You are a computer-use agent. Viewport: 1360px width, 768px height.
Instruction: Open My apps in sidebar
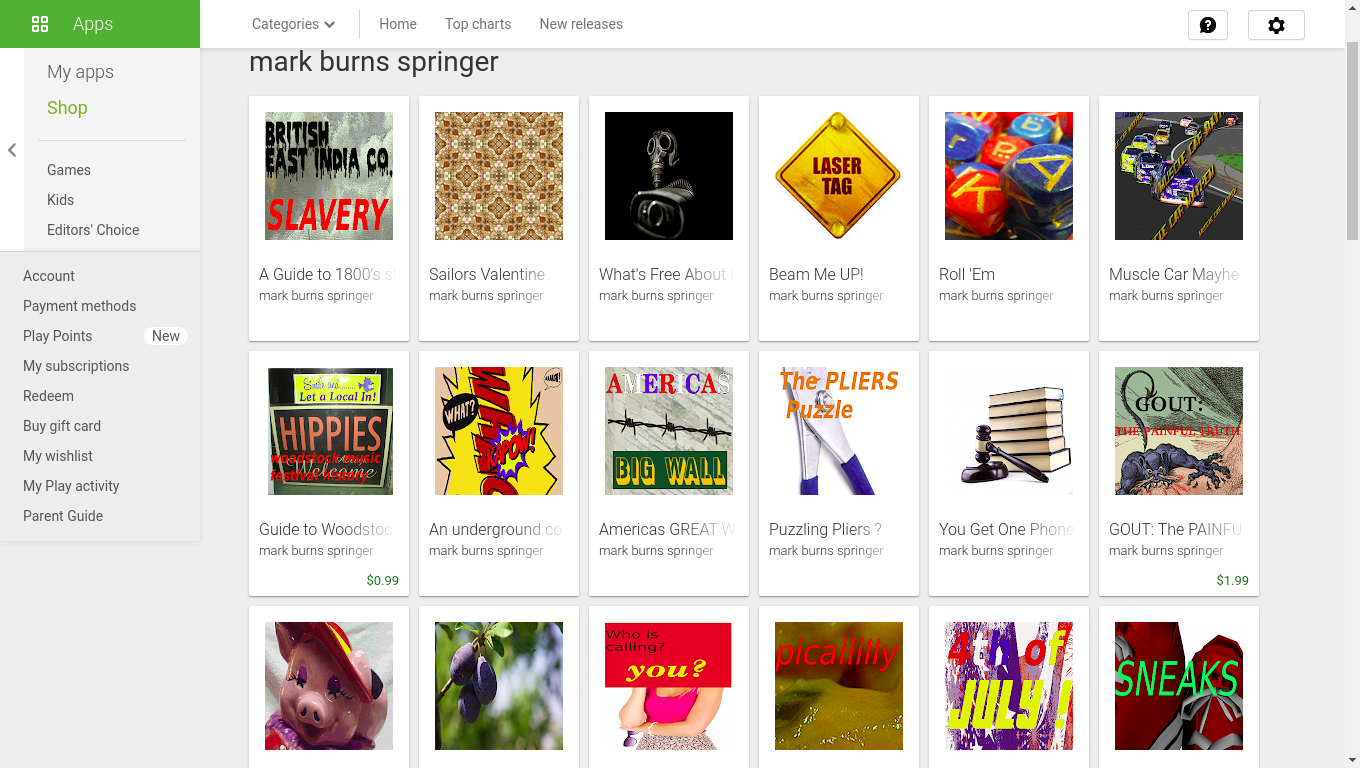coord(80,72)
